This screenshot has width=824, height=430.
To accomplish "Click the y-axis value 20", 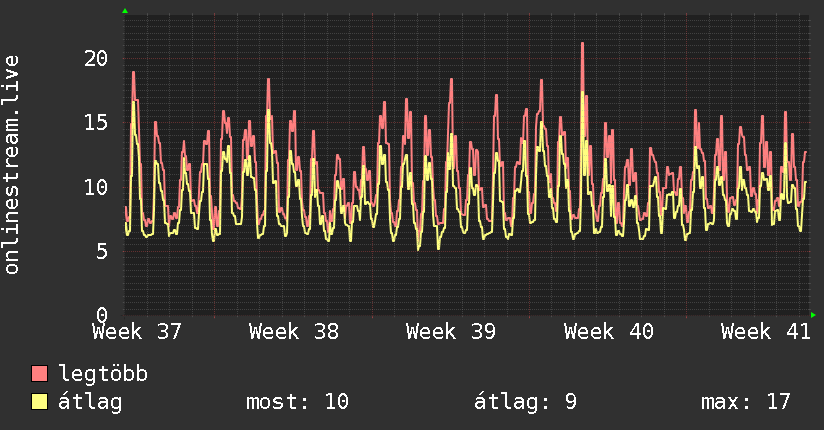I will click(x=96, y=58).
